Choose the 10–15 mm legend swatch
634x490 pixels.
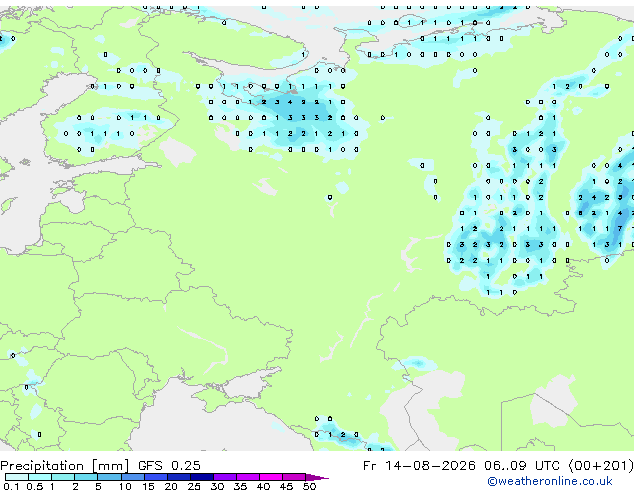(x=133, y=477)
